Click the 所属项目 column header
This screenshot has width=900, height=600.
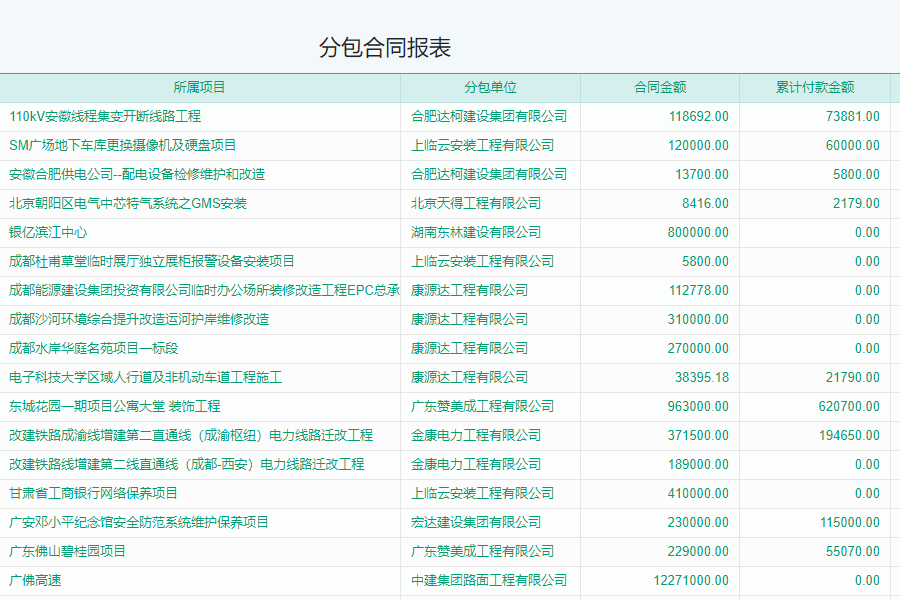(x=199, y=87)
